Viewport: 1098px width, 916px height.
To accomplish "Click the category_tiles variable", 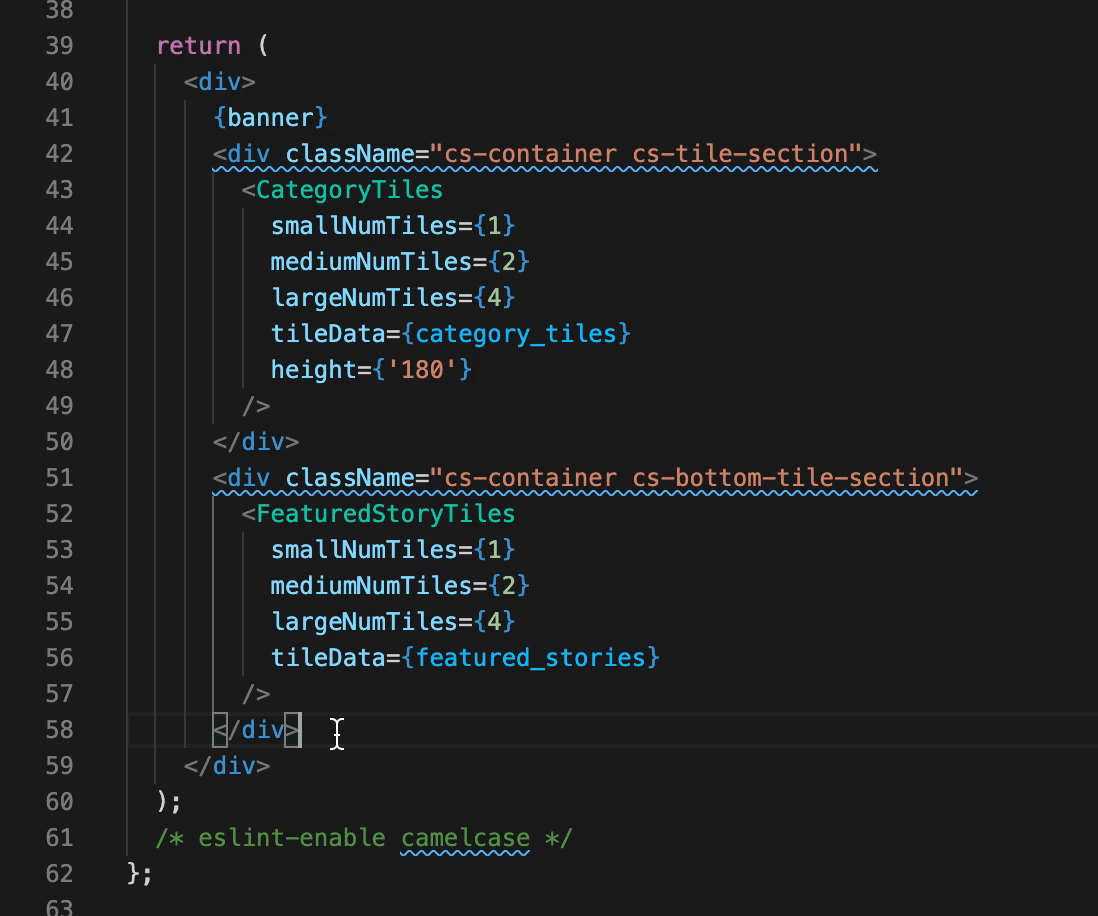I will coord(515,333).
